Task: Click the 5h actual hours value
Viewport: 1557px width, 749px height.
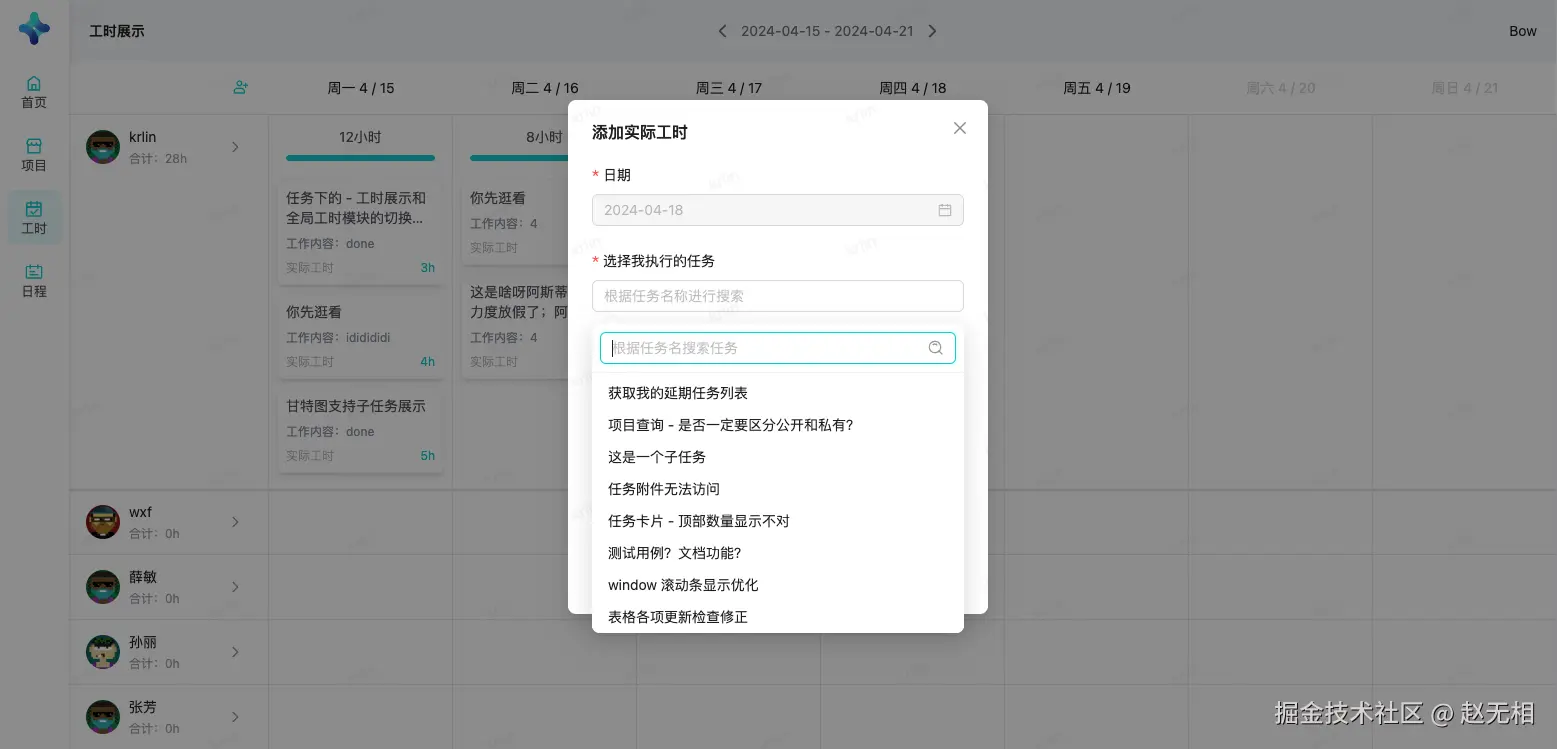Action: (428, 456)
